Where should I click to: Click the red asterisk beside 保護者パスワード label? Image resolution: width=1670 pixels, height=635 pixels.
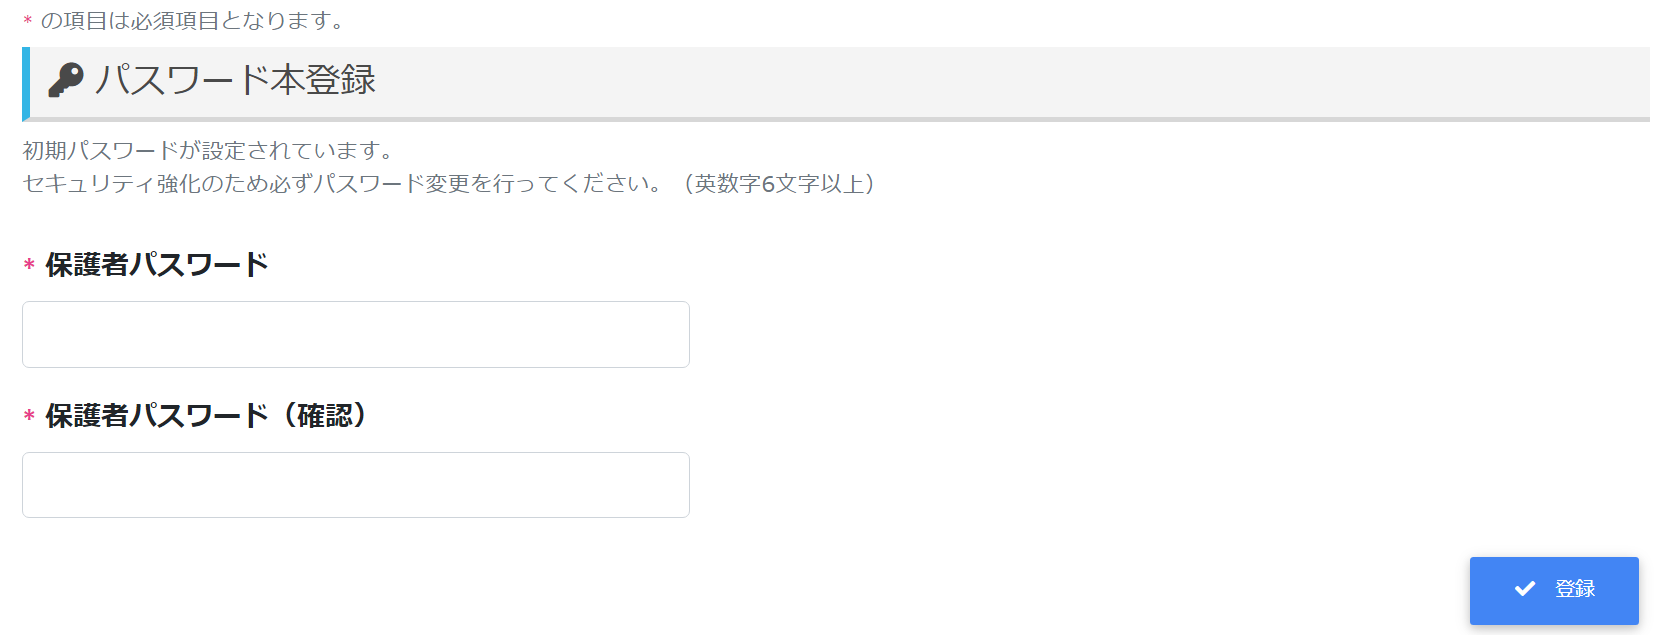(29, 265)
